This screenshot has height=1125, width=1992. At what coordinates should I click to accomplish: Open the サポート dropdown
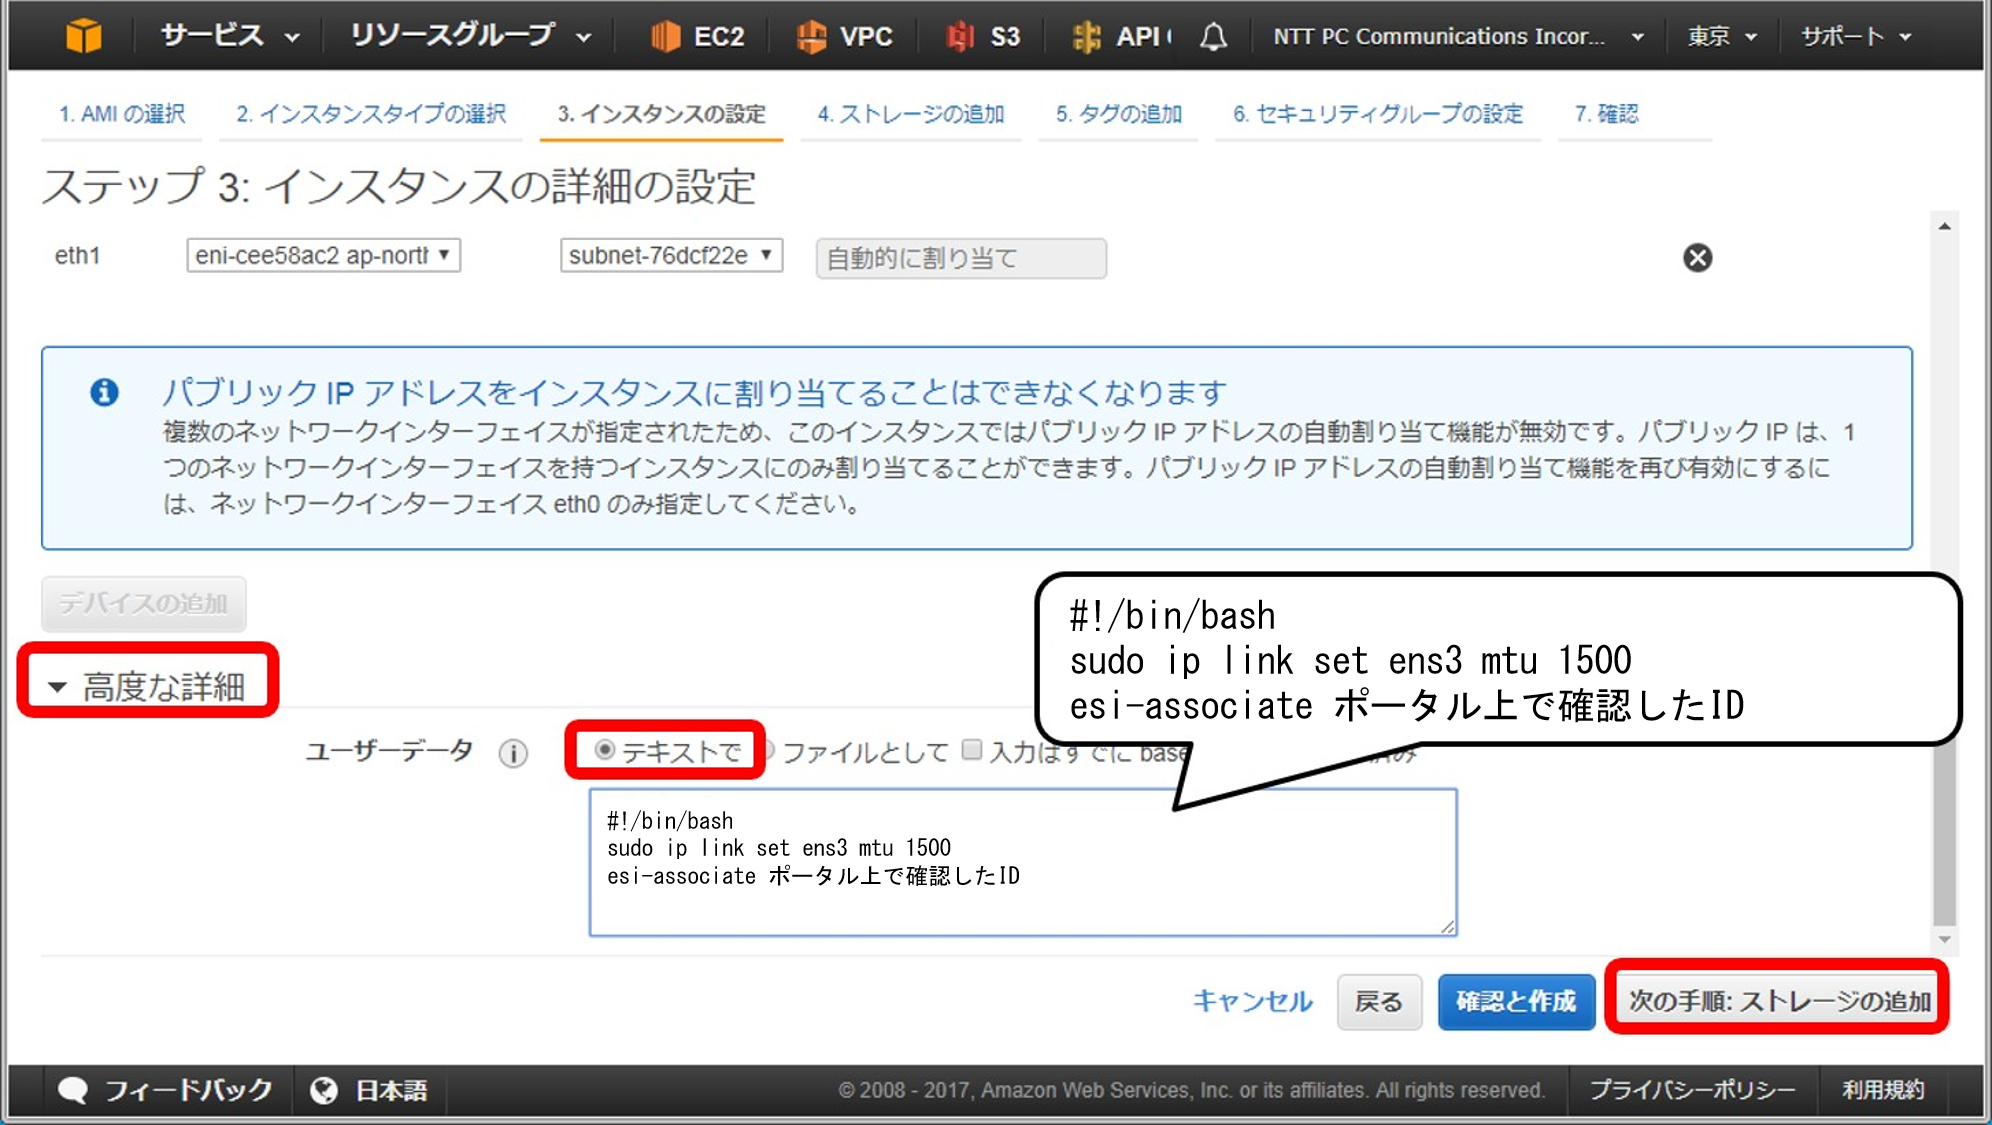pos(1856,37)
